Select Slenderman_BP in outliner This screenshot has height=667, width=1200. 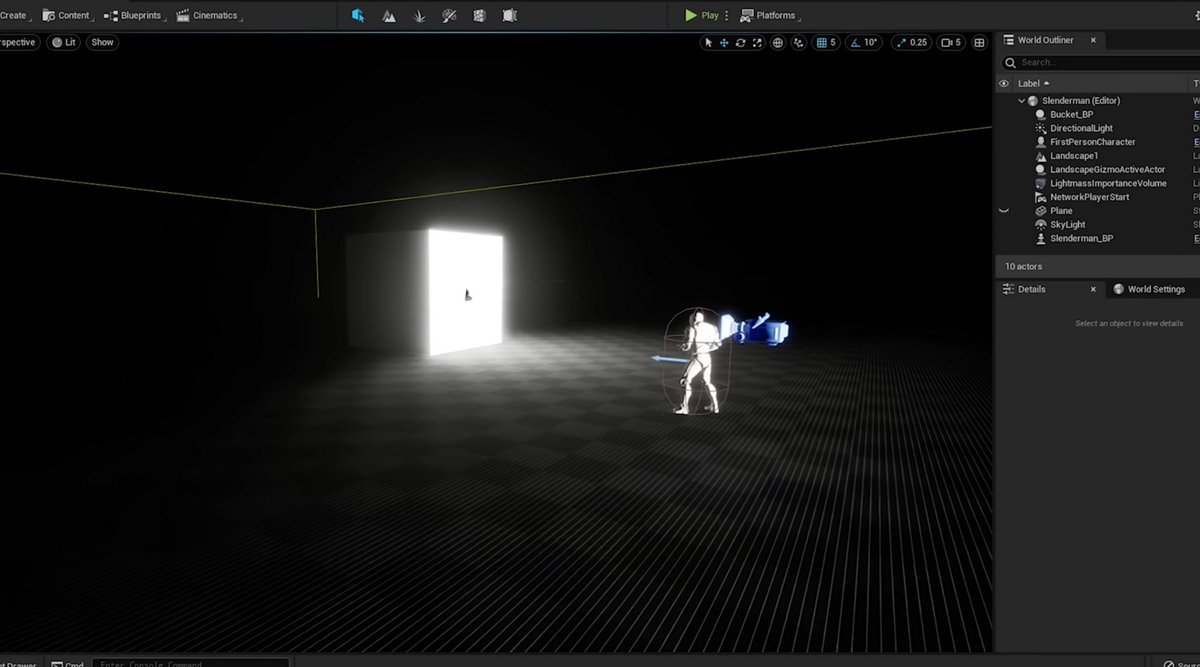click(x=1081, y=239)
